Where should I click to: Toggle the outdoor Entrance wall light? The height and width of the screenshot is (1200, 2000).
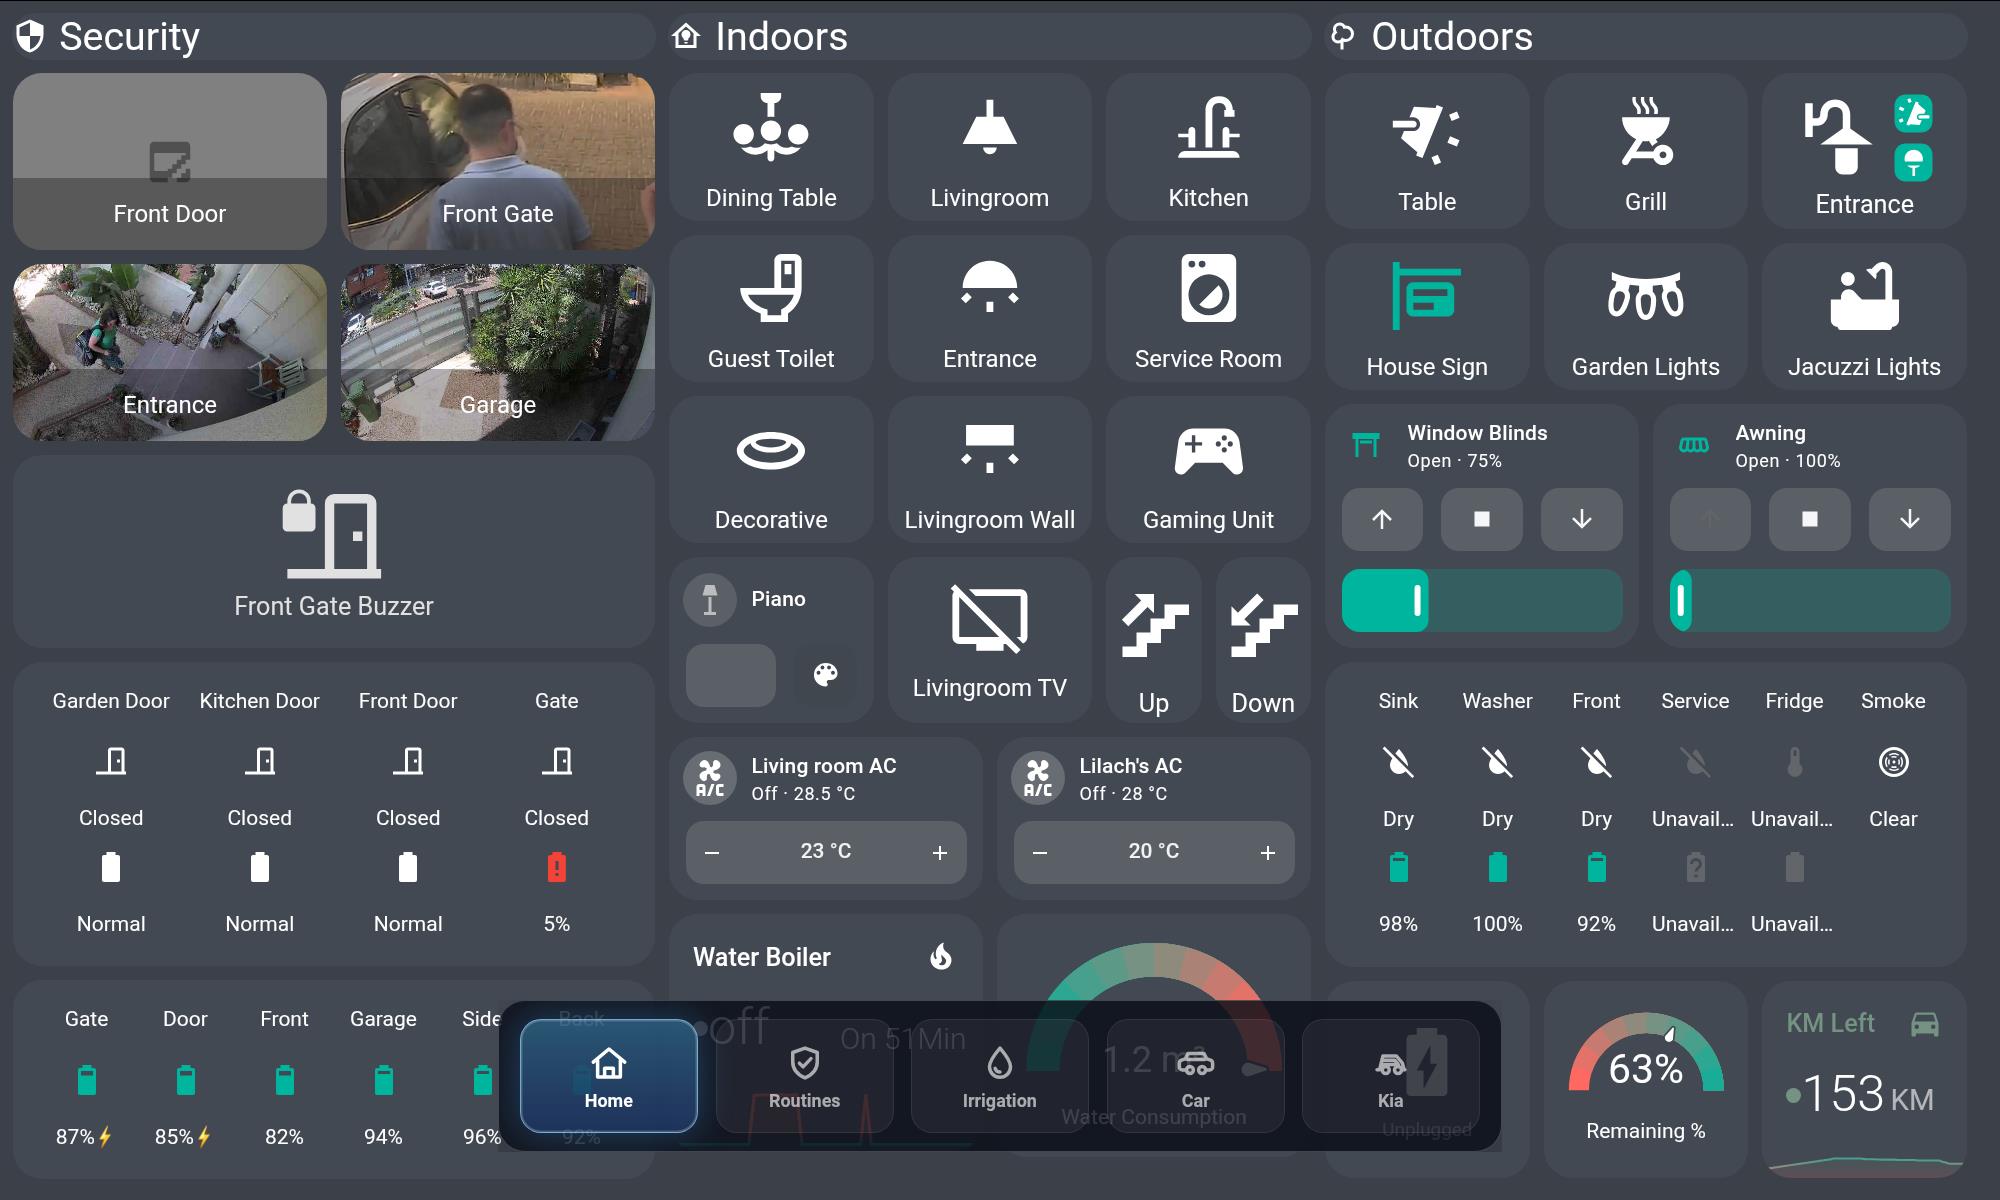click(x=1836, y=136)
